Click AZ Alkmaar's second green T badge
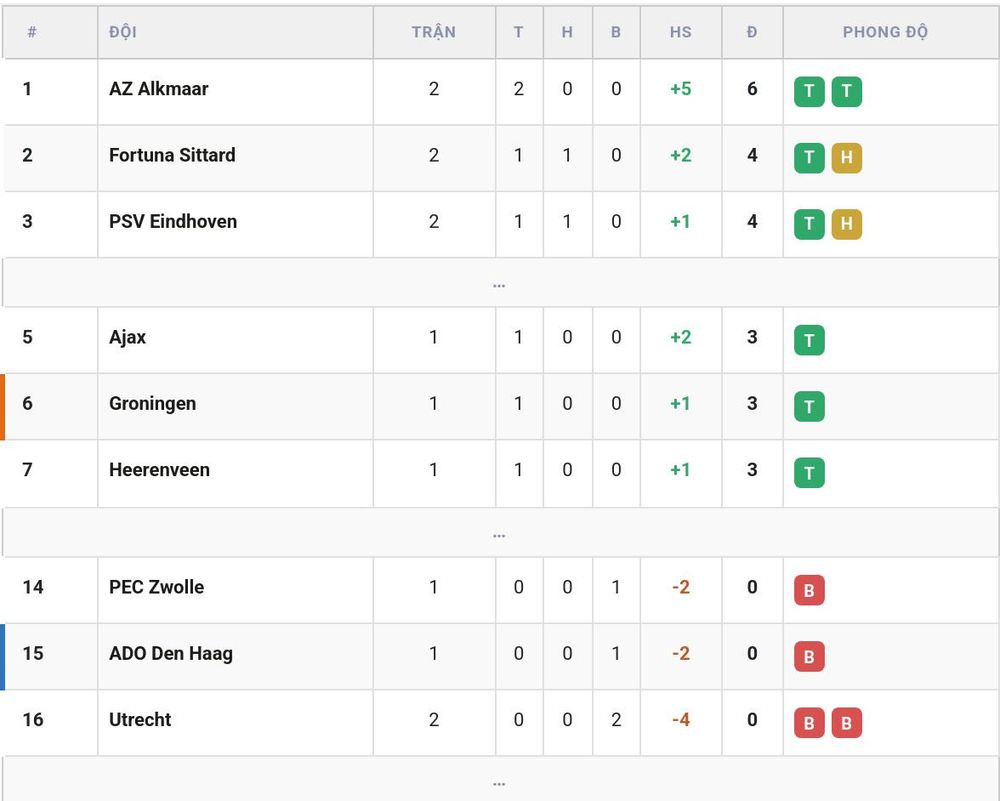This screenshot has width=1000, height=801. tap(846, 91)
